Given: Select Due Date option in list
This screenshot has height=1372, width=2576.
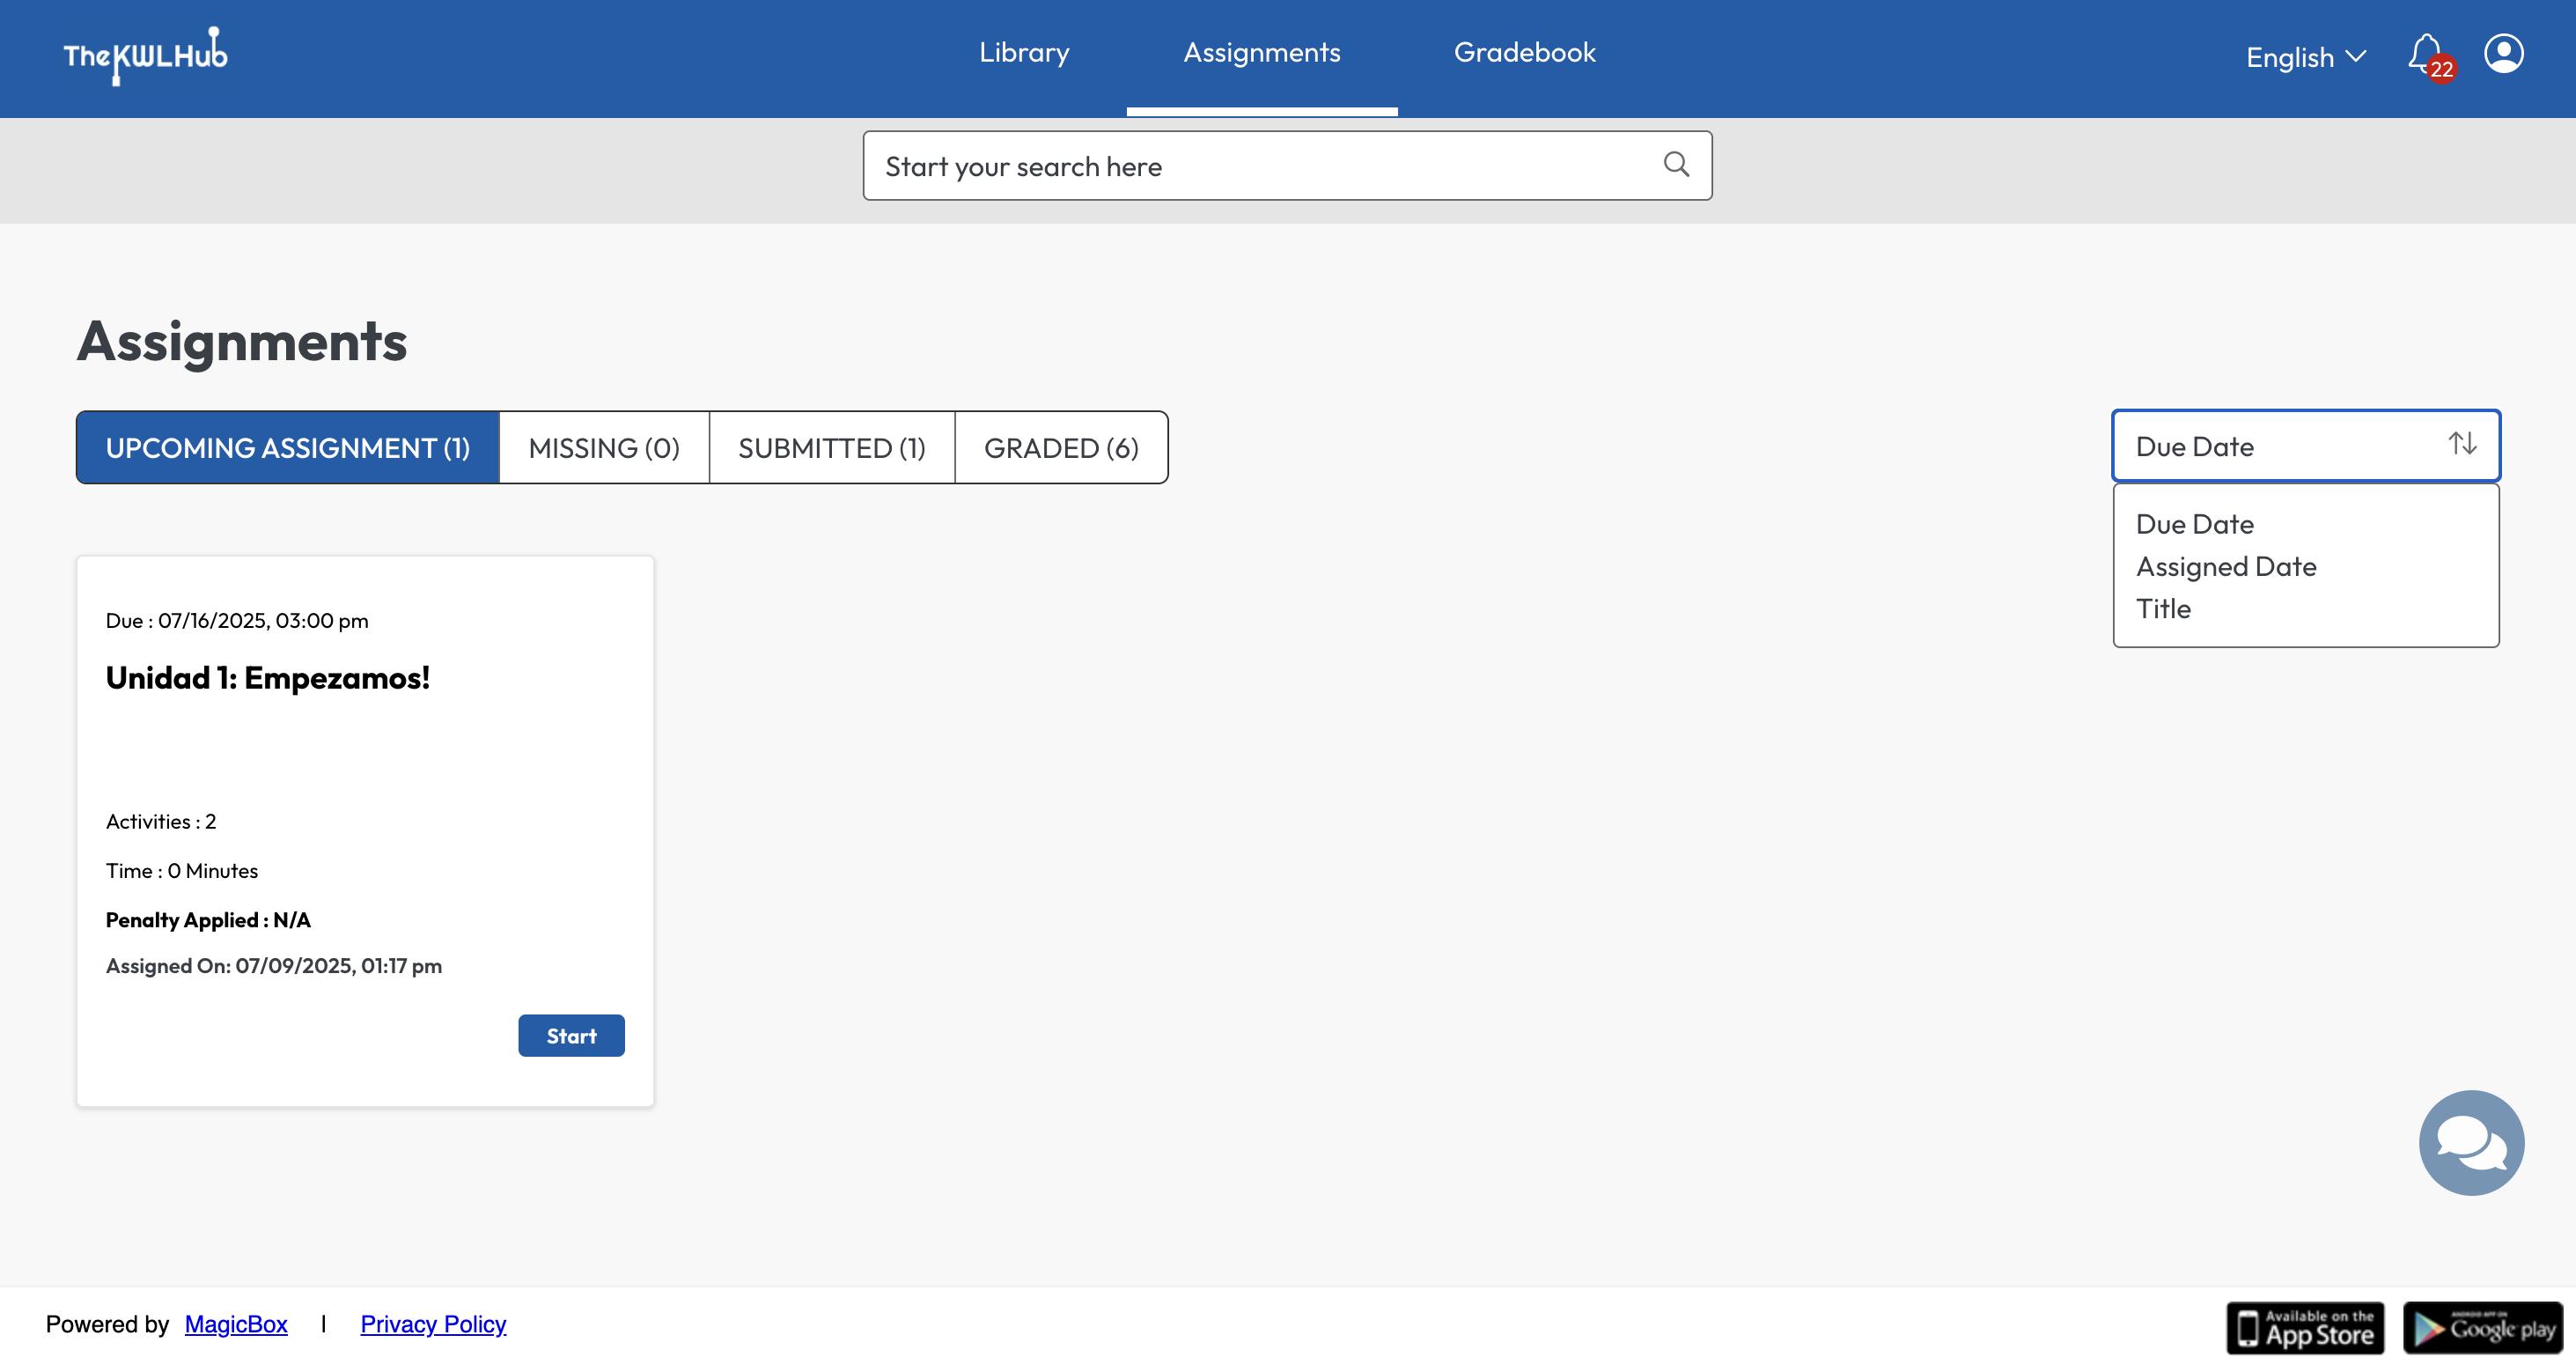Looking at the screenshot, I should [2194, 524].
